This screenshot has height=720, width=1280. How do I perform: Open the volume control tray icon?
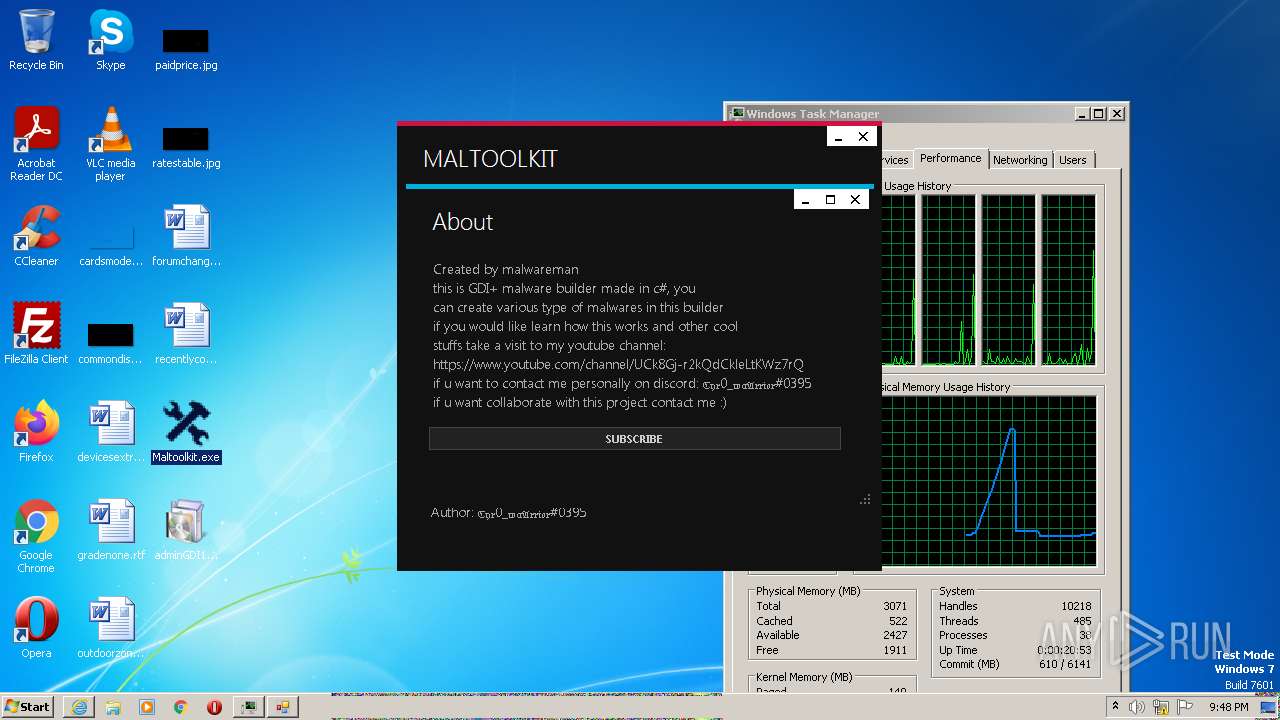pyautogui.click(x=1138, y=707)
